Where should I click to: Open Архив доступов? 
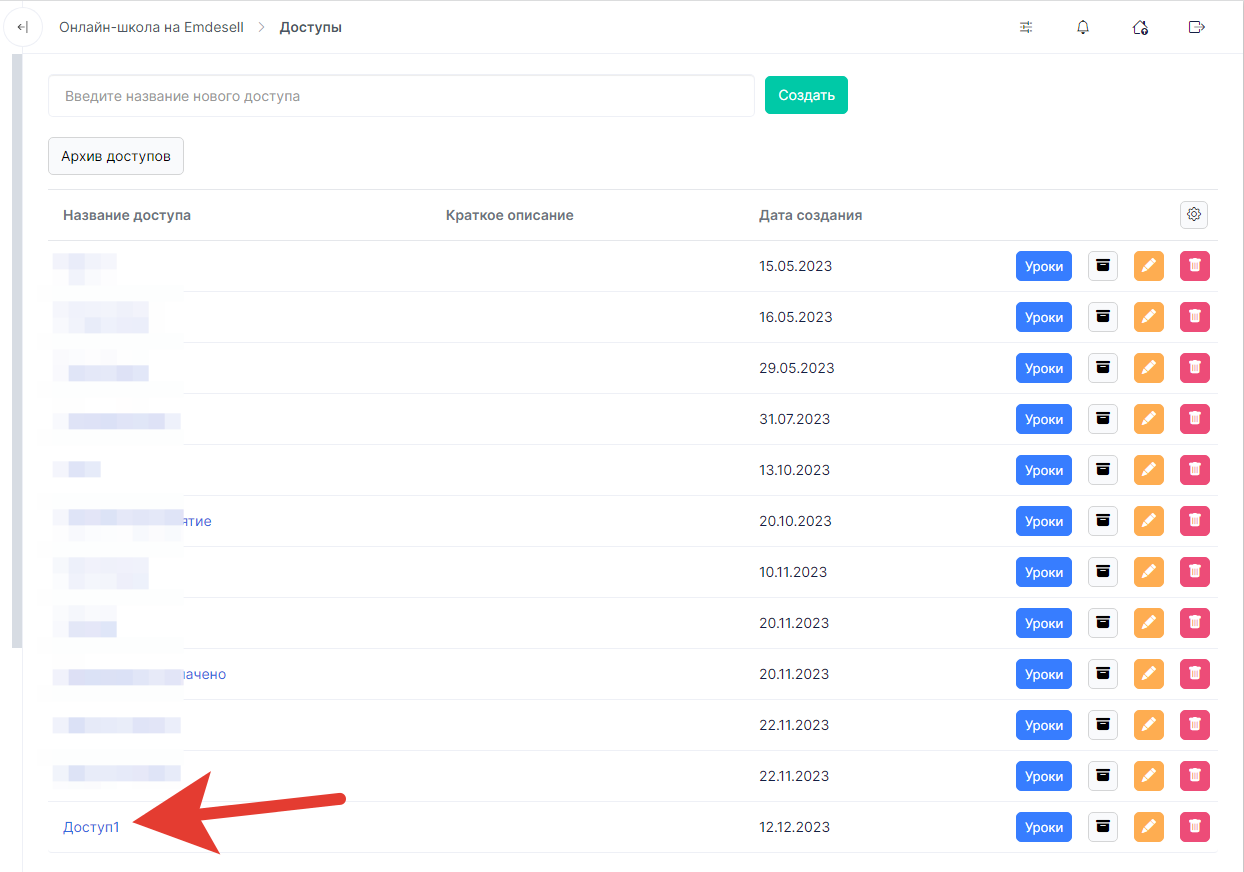pos(116,156)
